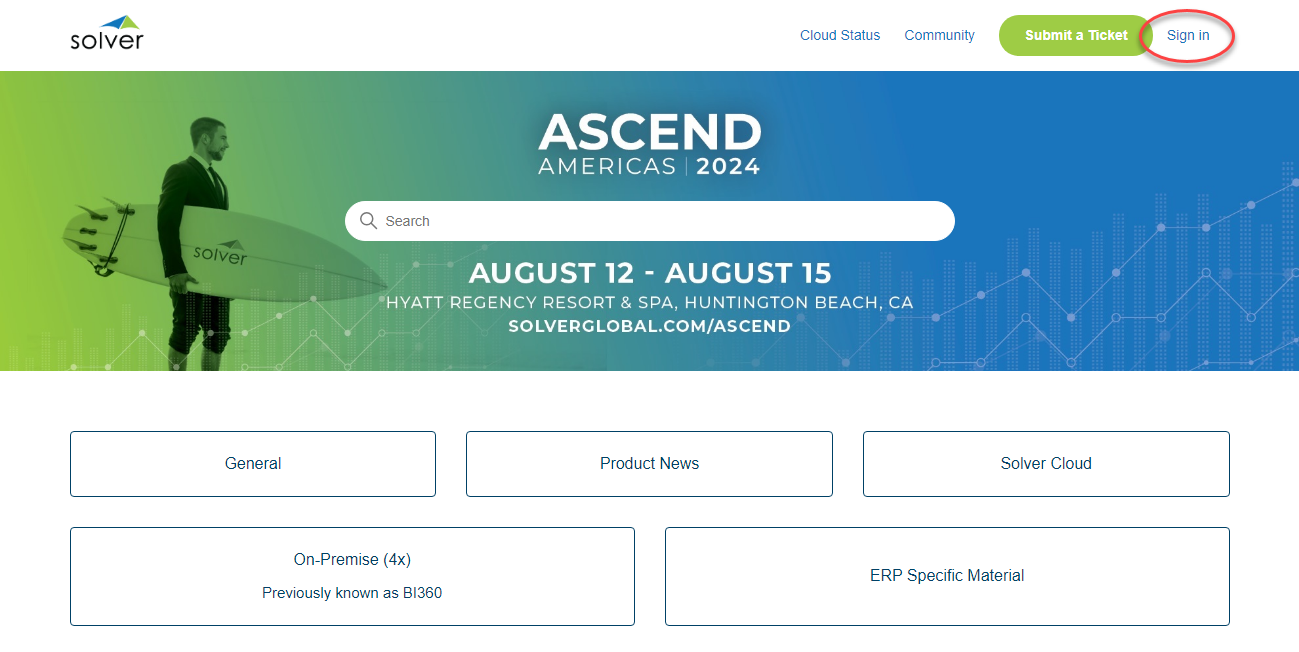Click the August 12 - August 15 date text
The image size is (1299, 652).
coord(650,273)
